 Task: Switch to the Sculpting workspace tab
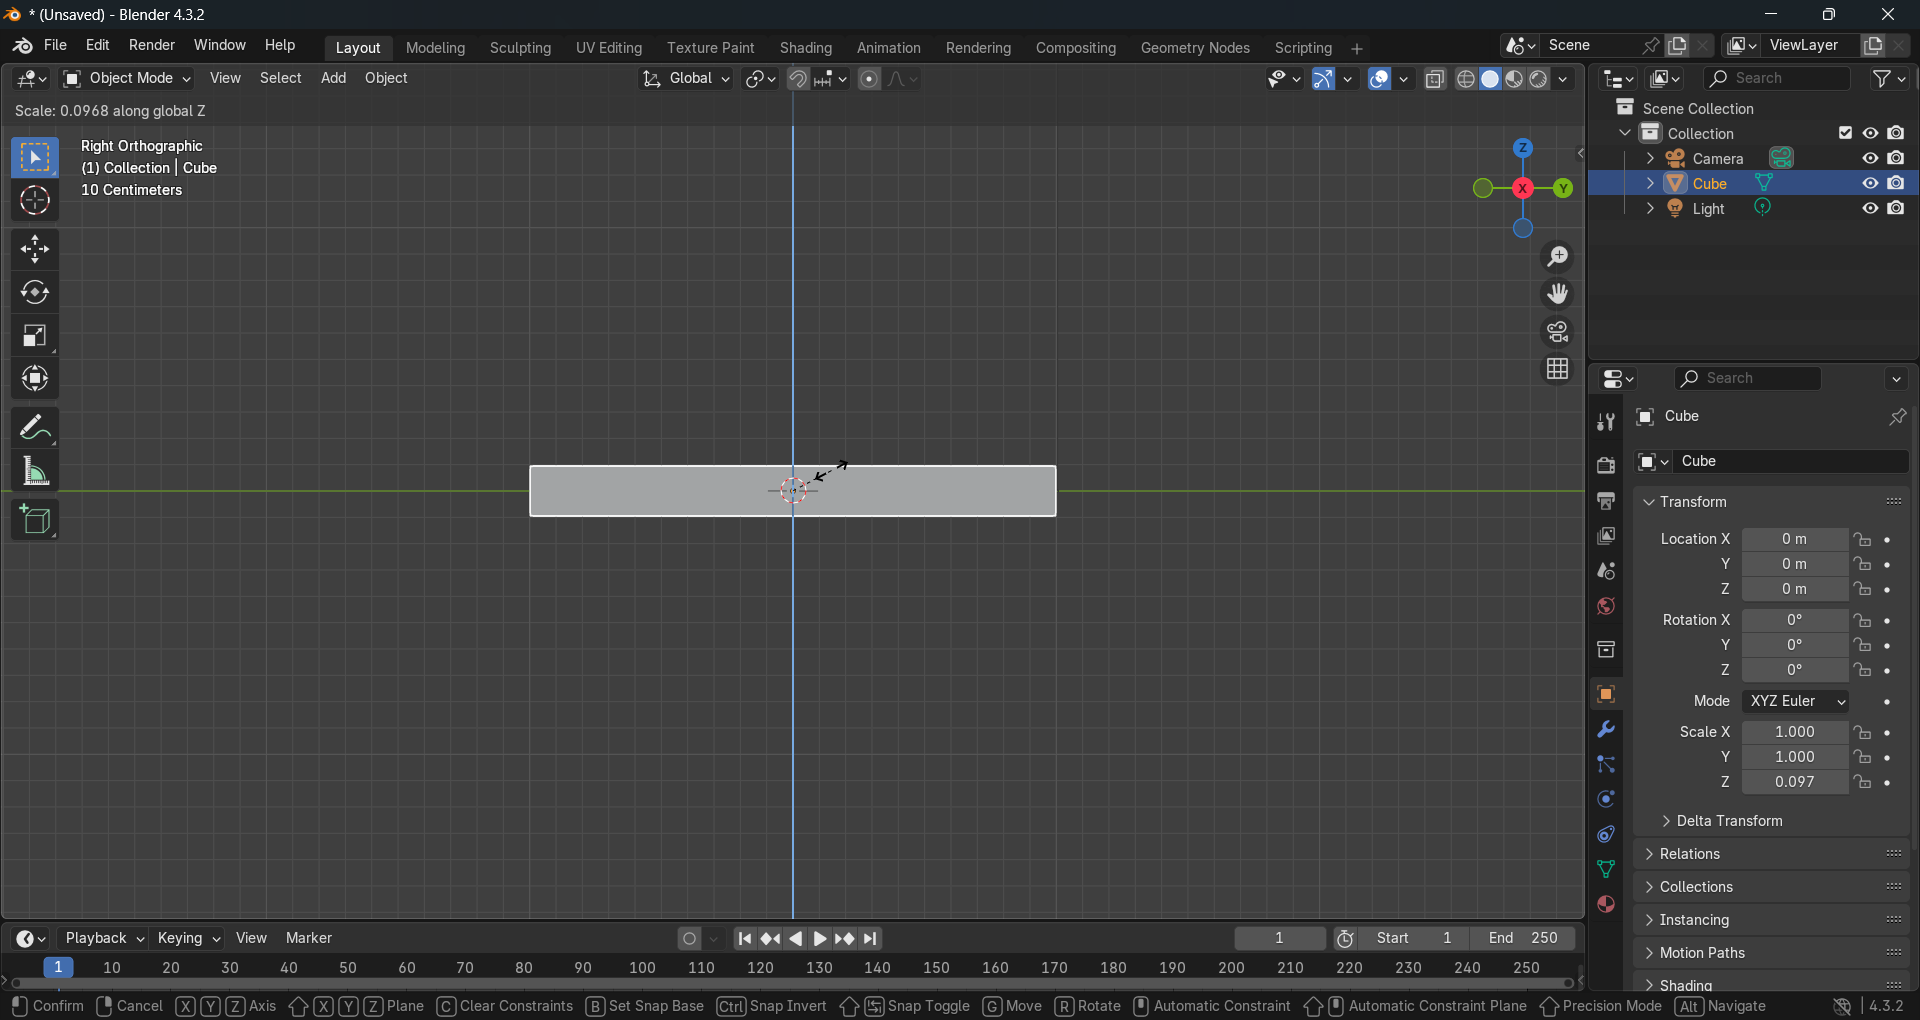(520, 48)
